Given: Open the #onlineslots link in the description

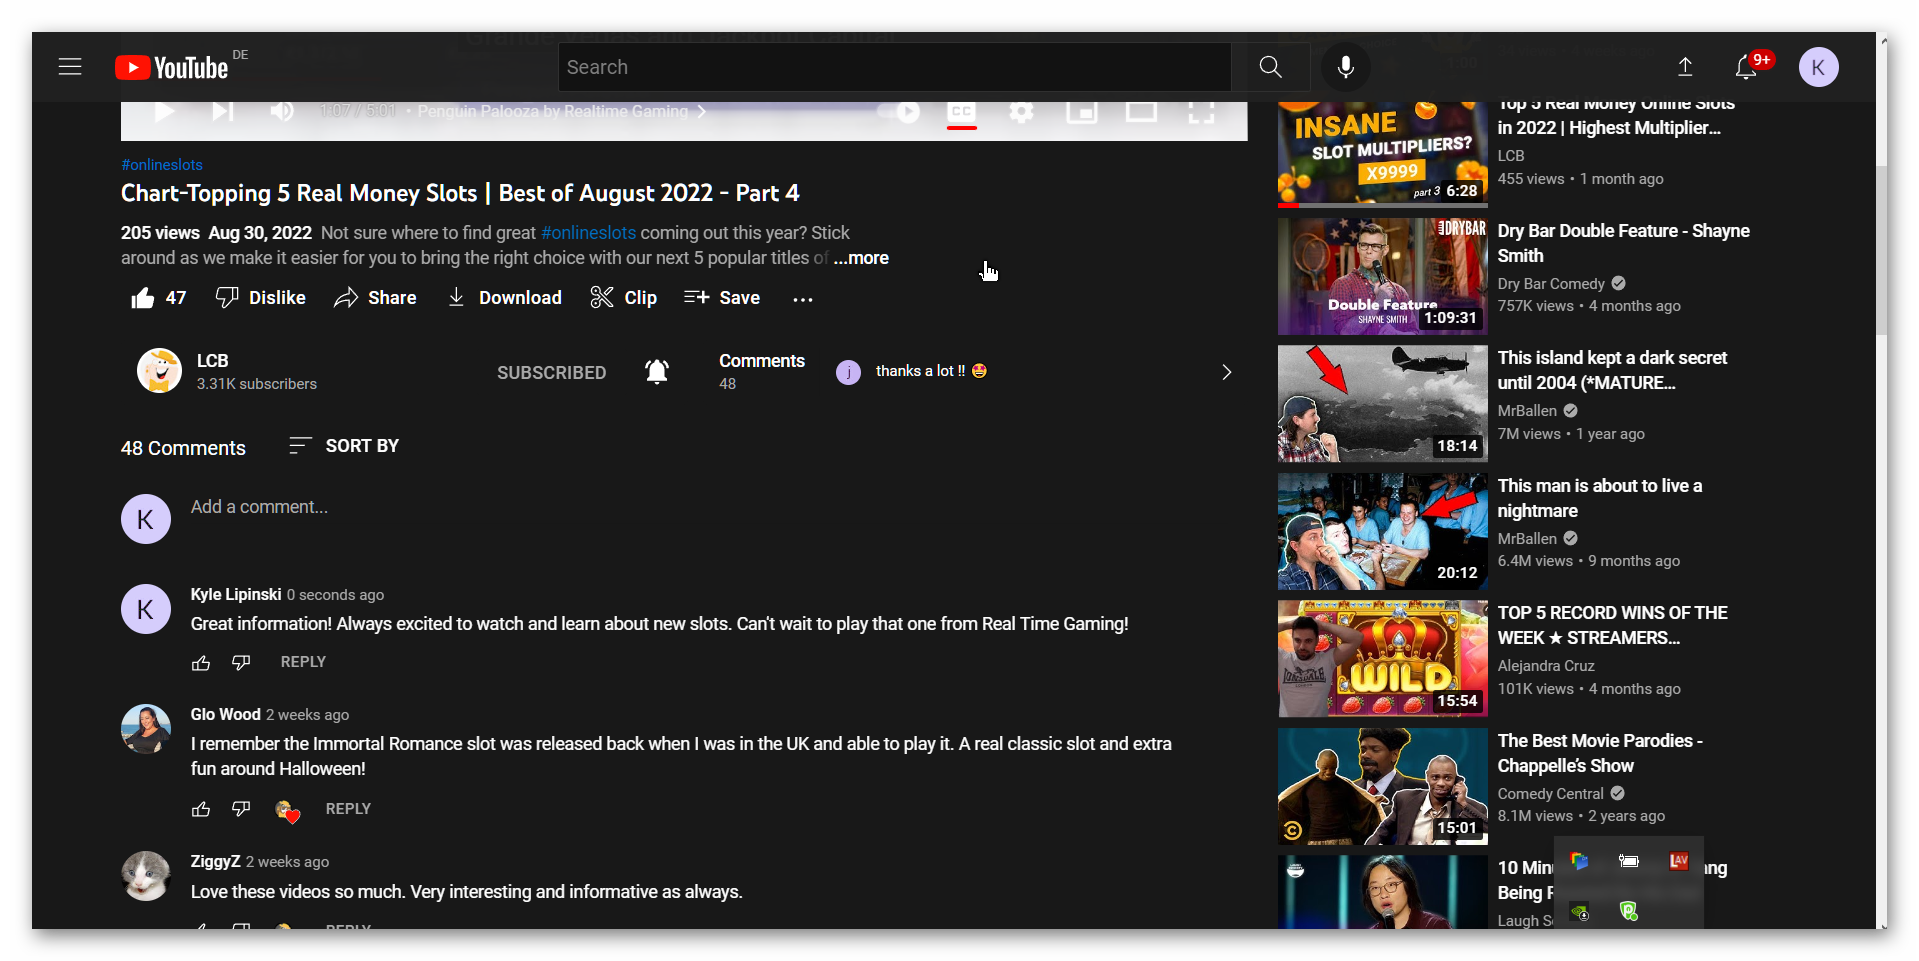Looking at the screenshot, I should point(588,233).
